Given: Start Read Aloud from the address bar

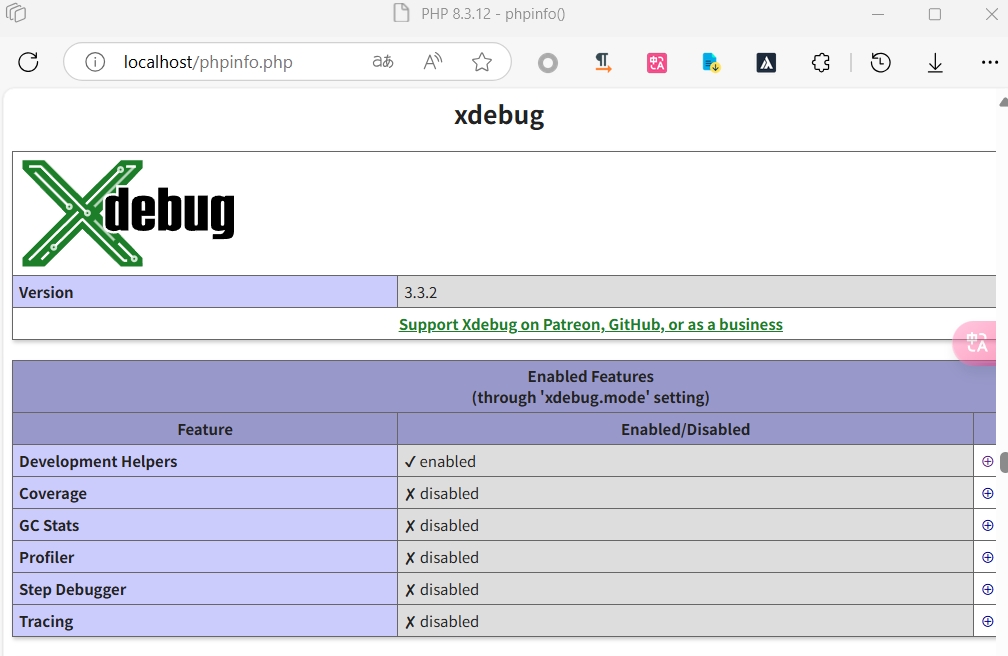Looking at the screenshot, I should tap(433, 62).
